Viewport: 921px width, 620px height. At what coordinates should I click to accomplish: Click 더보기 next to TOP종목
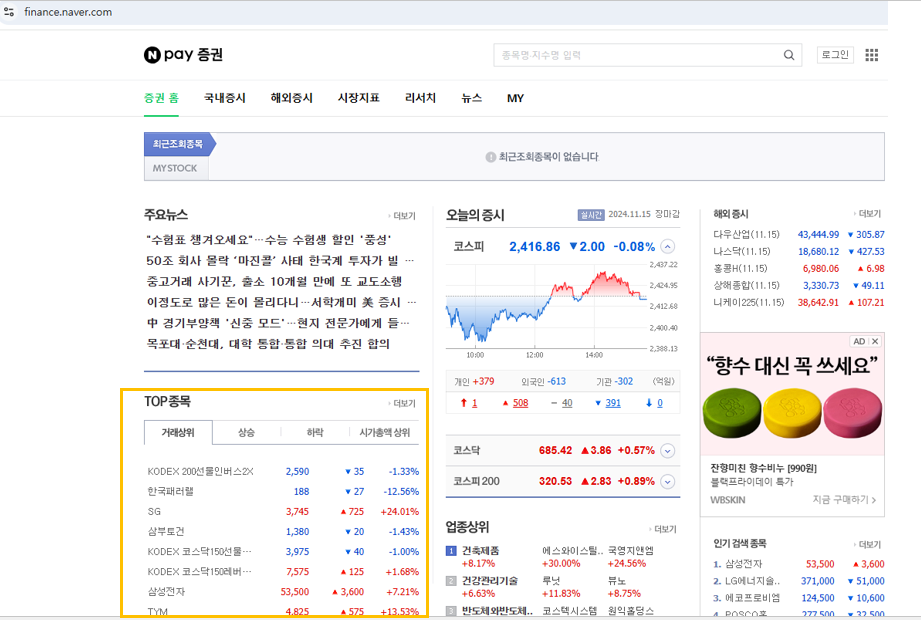[402, 403]
